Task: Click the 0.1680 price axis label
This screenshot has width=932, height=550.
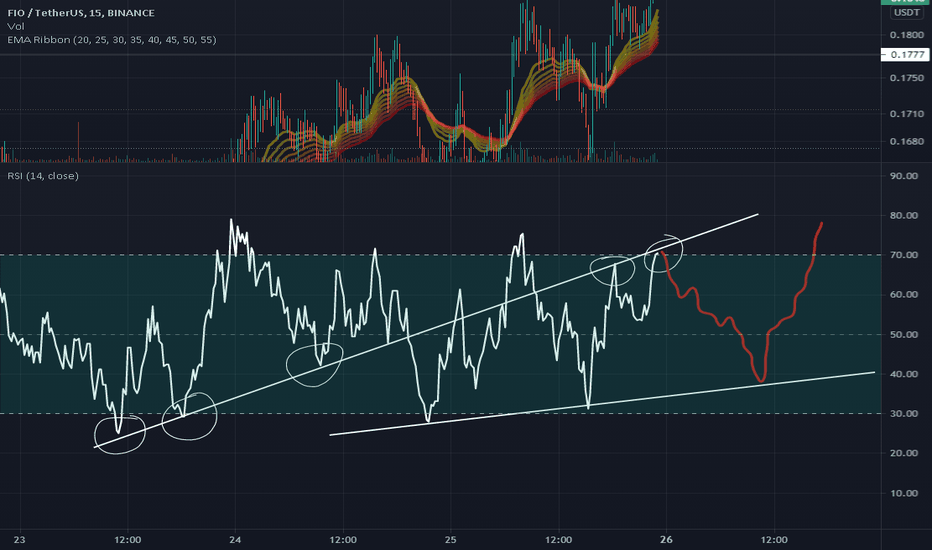Action: click(x=906, y=142)
